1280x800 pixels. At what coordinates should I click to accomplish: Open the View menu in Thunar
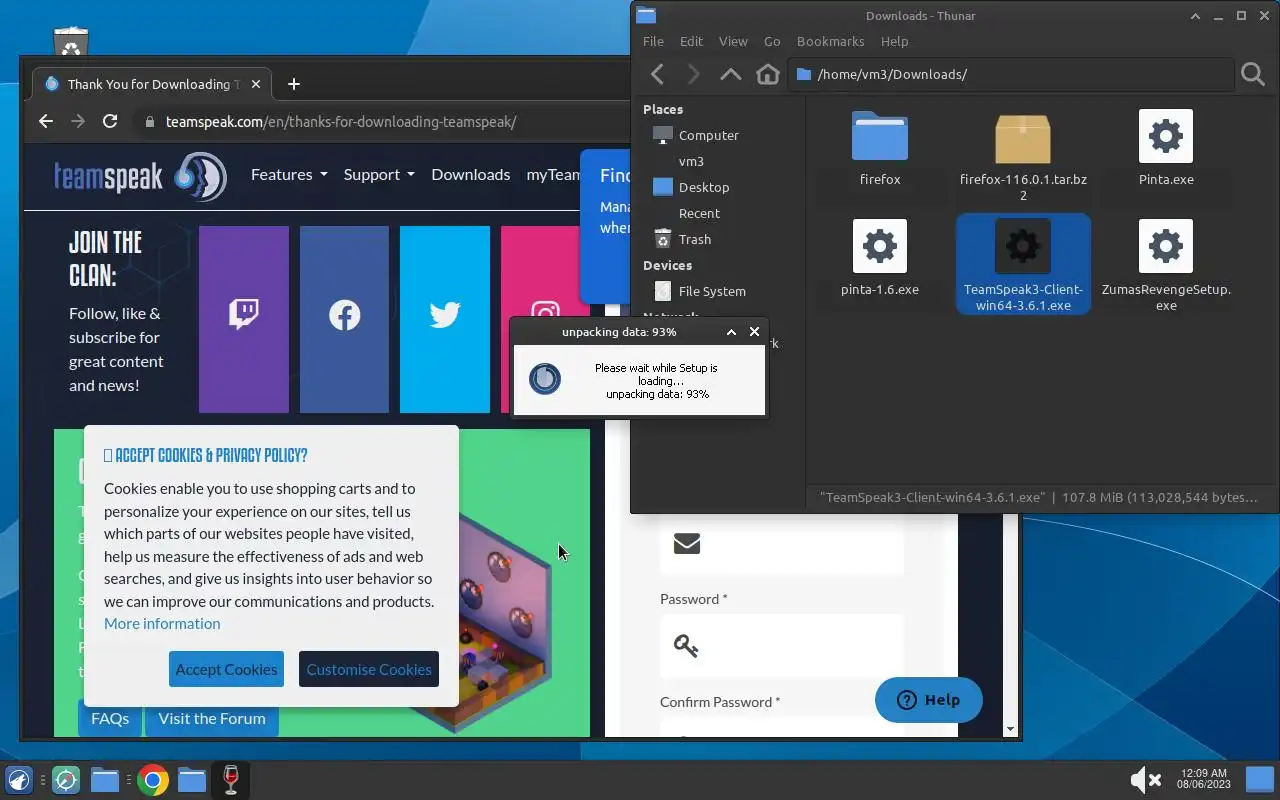pyautogui.click(x=733, y=41)
